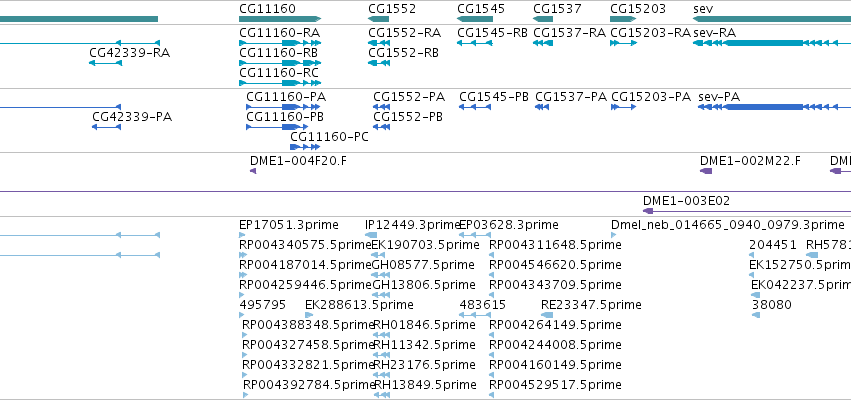Click the CG11160-PC protein label
This screenshot has width=851, height=400.
click(x=329, y=137)
